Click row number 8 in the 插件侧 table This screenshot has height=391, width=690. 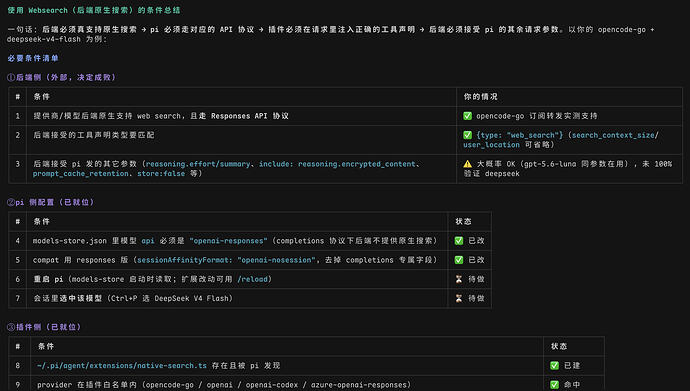click(18, 365)
